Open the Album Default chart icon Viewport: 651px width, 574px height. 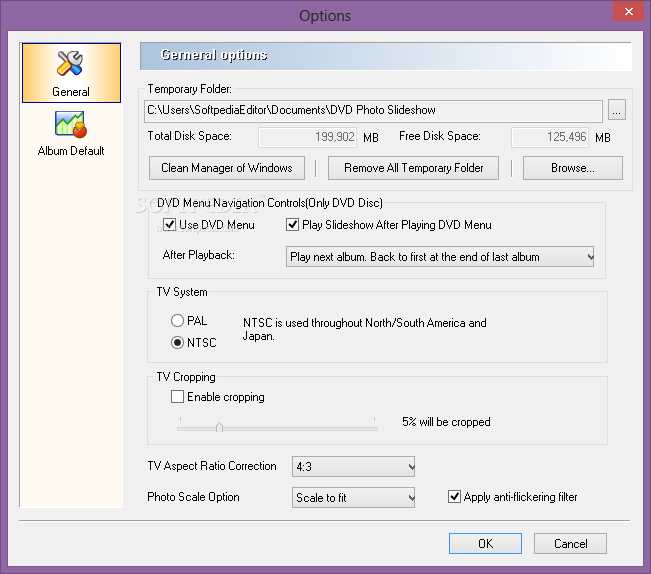(71, 124)
